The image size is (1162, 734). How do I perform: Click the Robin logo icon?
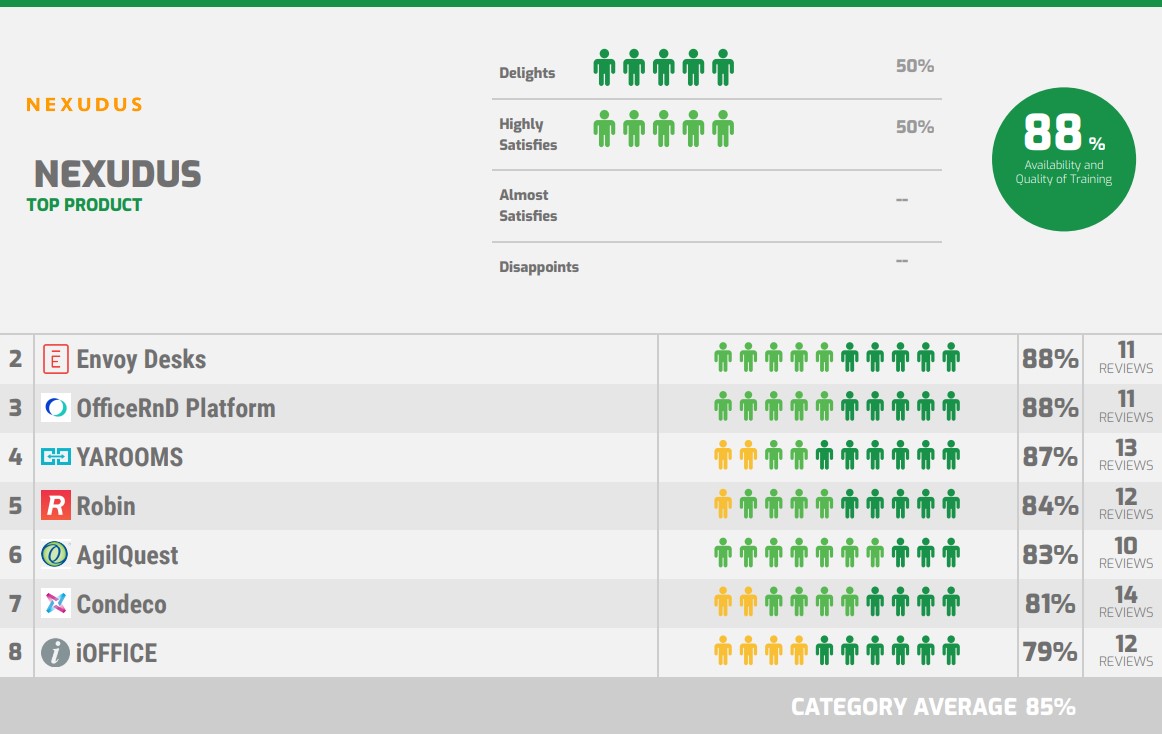[x=56, y=506]
